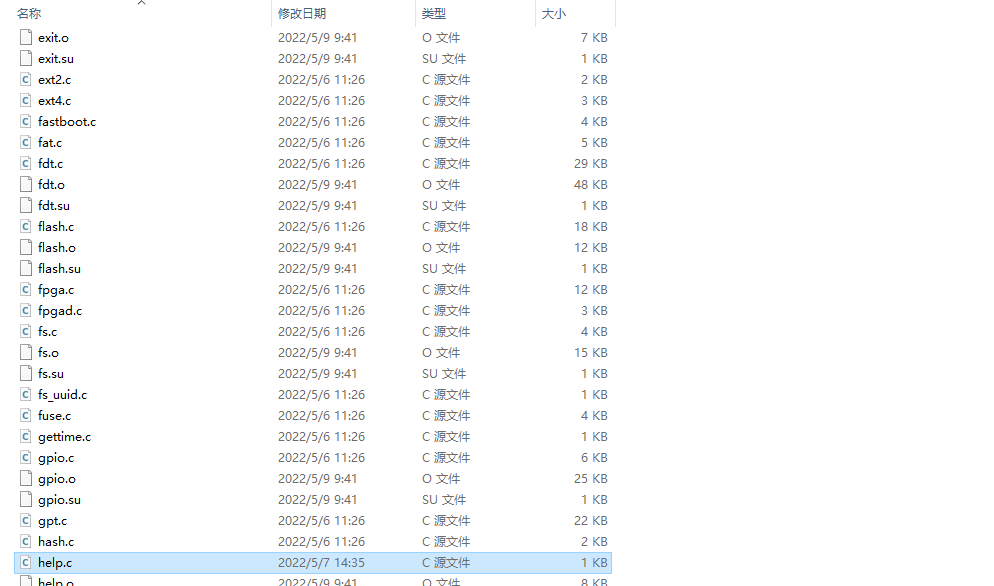The width and height of the screenshot is (994, 586).
Task: Sort by the 修改日期 column header
Action: point(302,13)
